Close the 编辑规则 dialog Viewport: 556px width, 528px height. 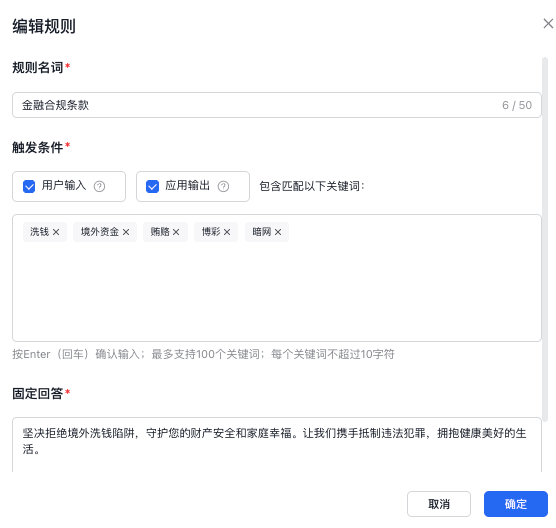[548, 24]
